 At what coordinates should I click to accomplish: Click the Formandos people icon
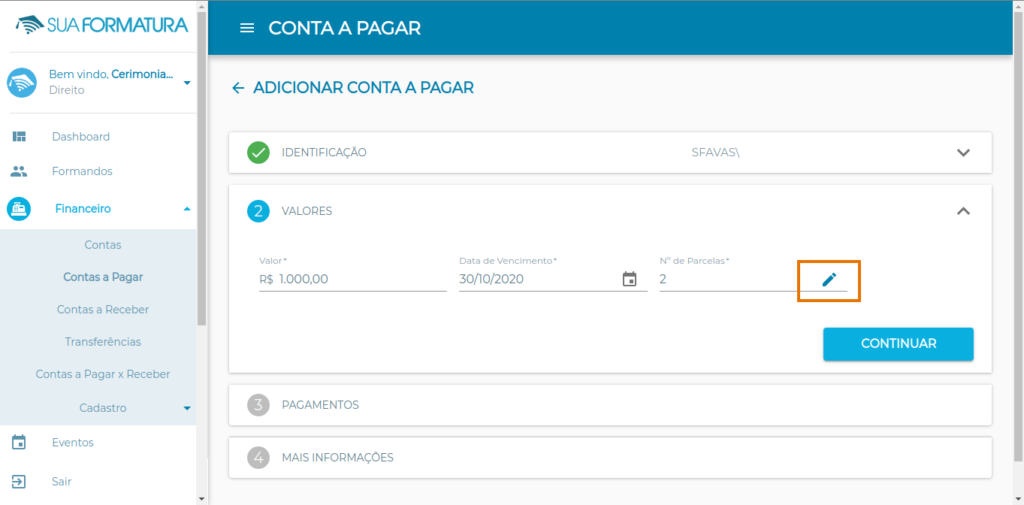19,171
